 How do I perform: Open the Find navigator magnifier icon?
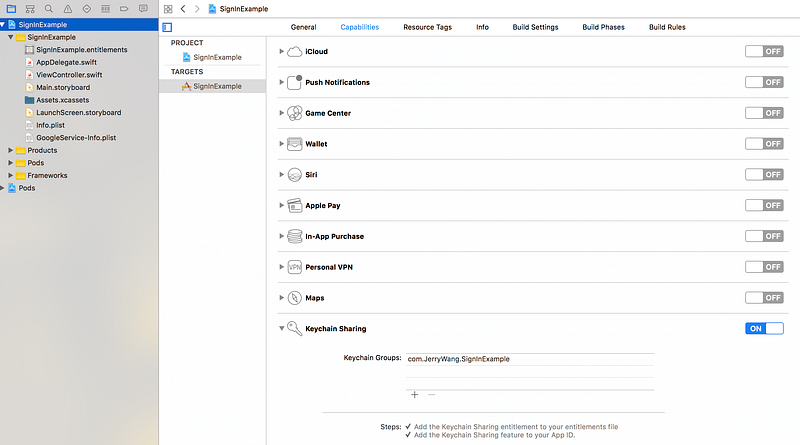(49, 9)
